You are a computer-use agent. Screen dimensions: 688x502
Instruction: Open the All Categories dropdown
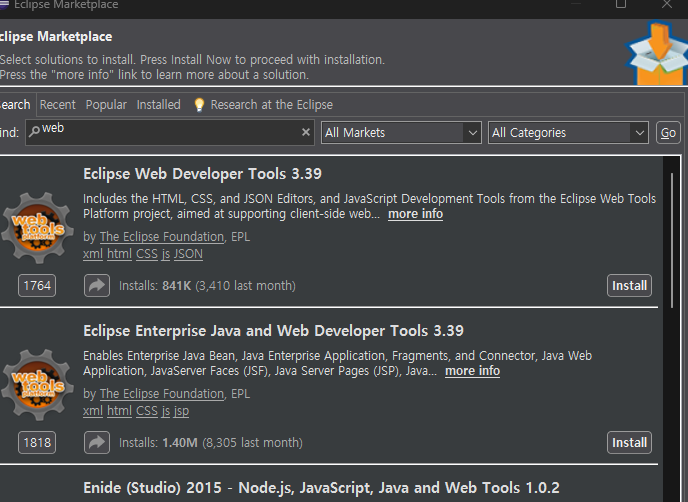(x=568, y=133)
